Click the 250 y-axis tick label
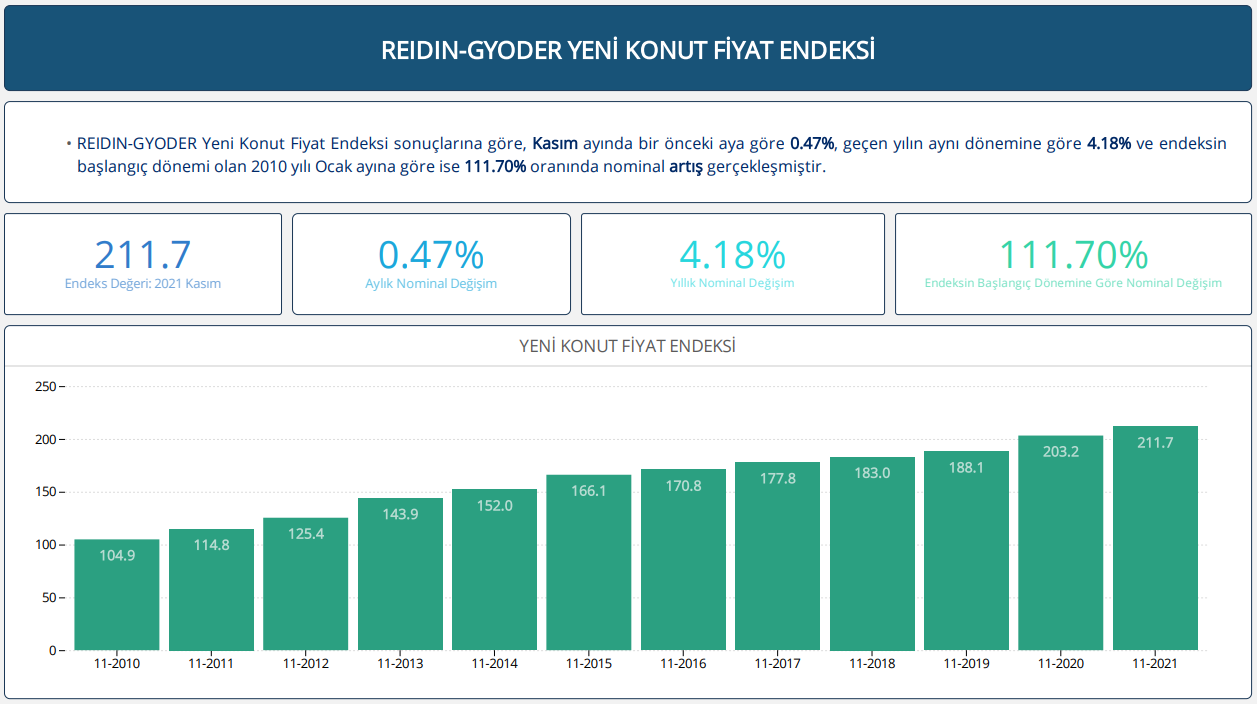 [x=44, y=386]
